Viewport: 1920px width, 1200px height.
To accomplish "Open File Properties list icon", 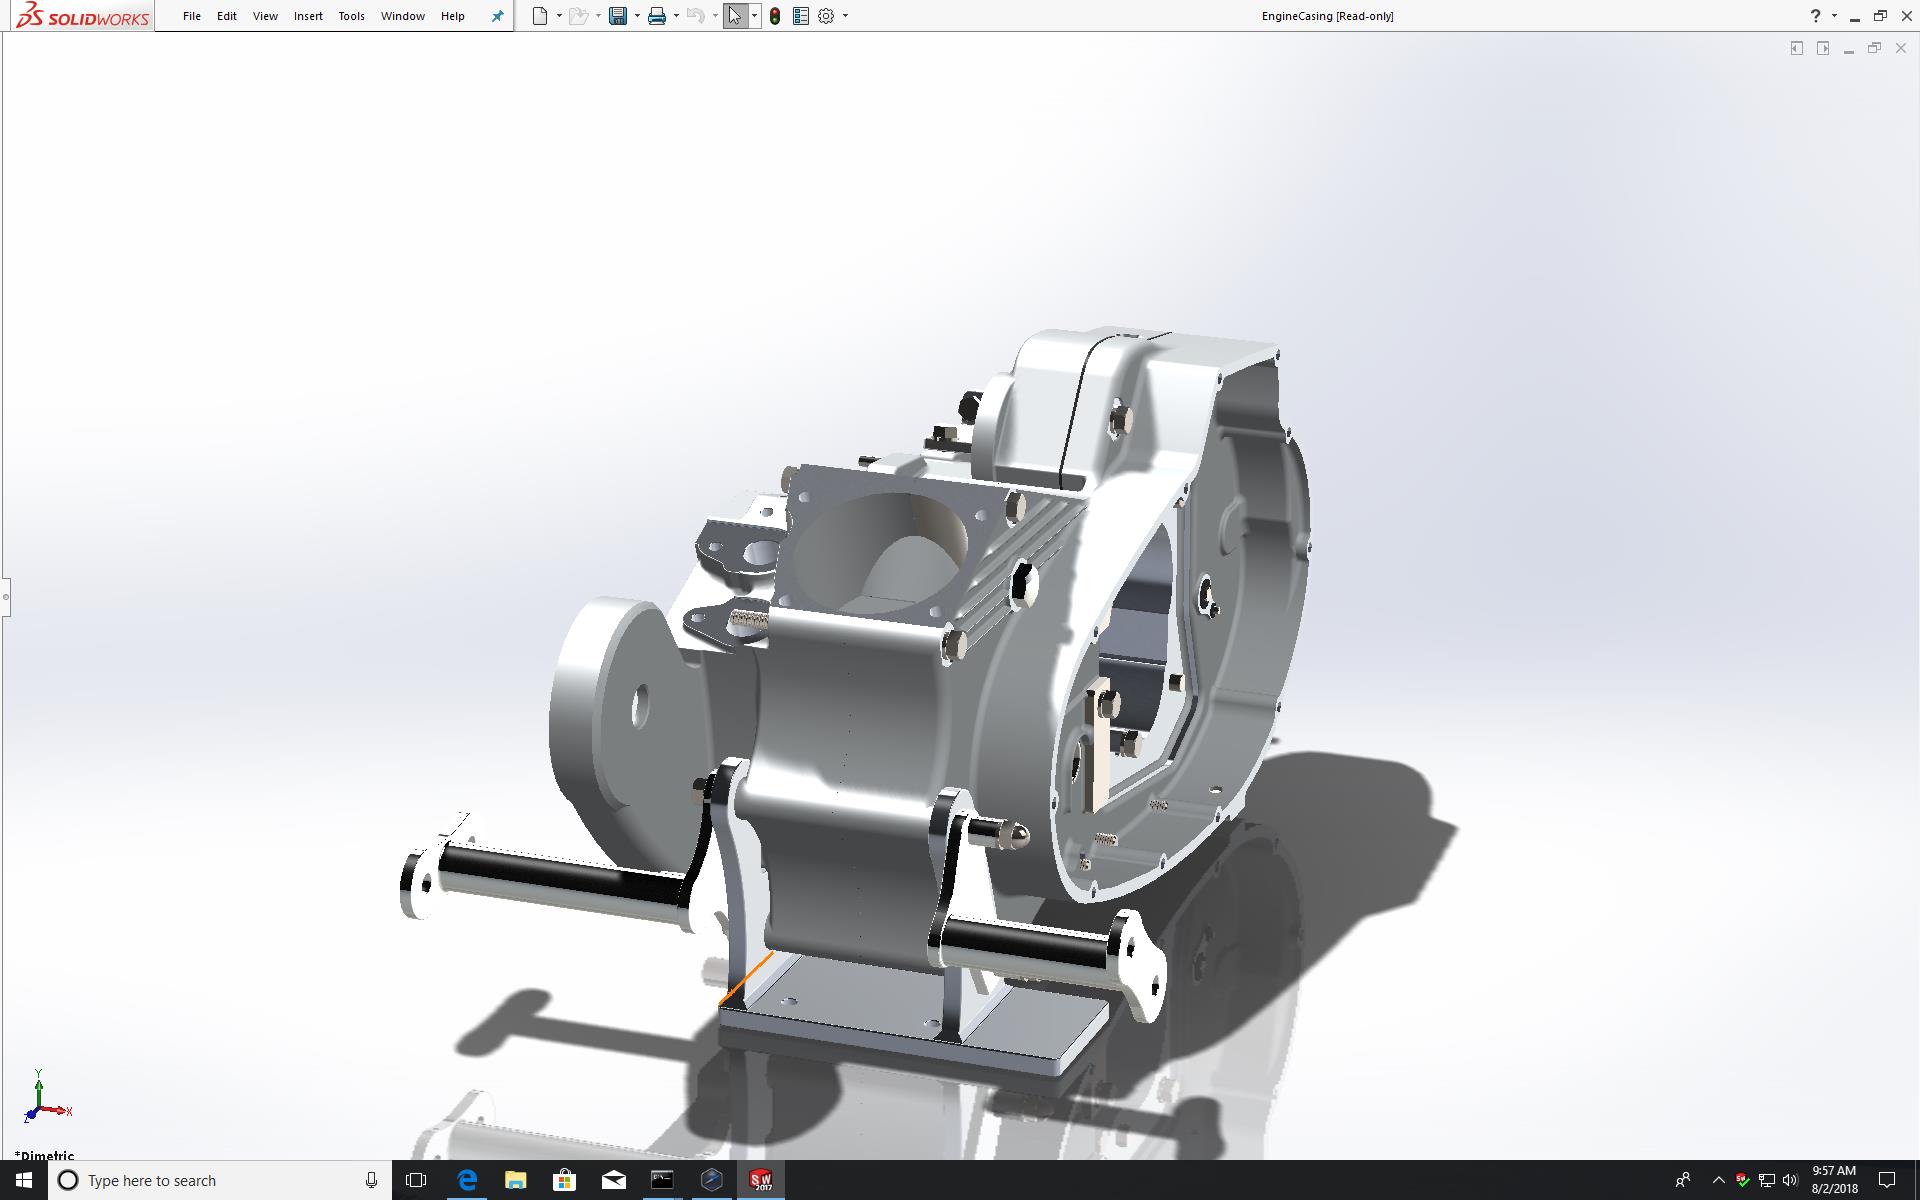I will [x=800, y=16].
